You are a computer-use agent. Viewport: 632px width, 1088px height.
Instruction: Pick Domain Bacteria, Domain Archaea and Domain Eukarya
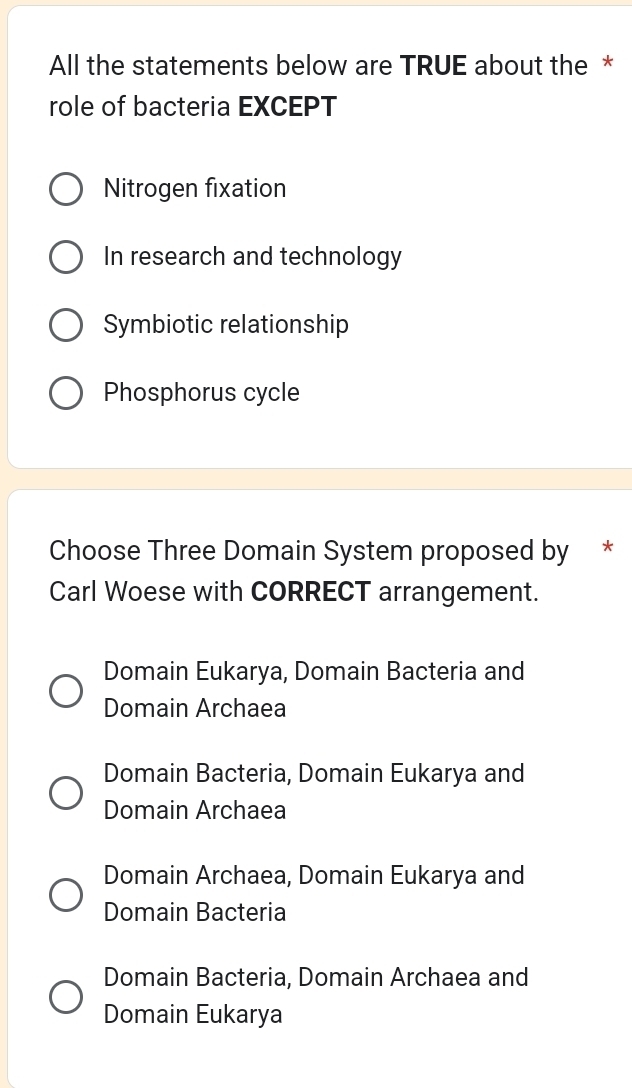tap(65, 996)
